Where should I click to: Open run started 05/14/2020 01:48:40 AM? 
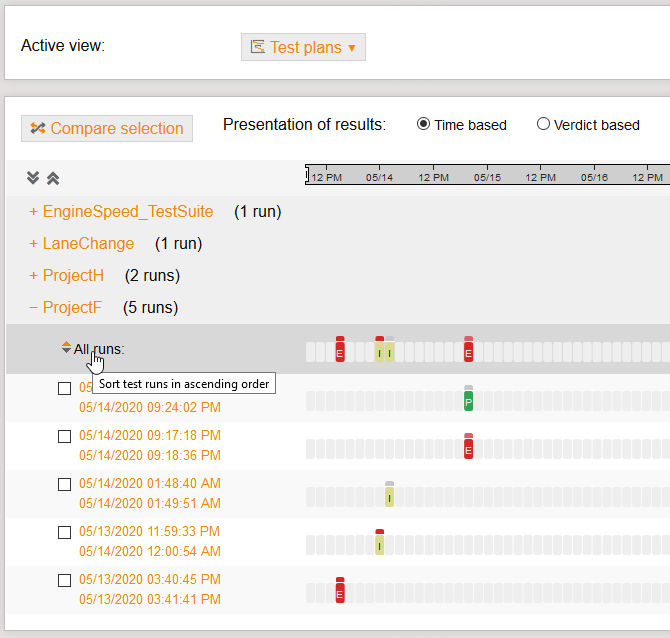pos(150,484)
